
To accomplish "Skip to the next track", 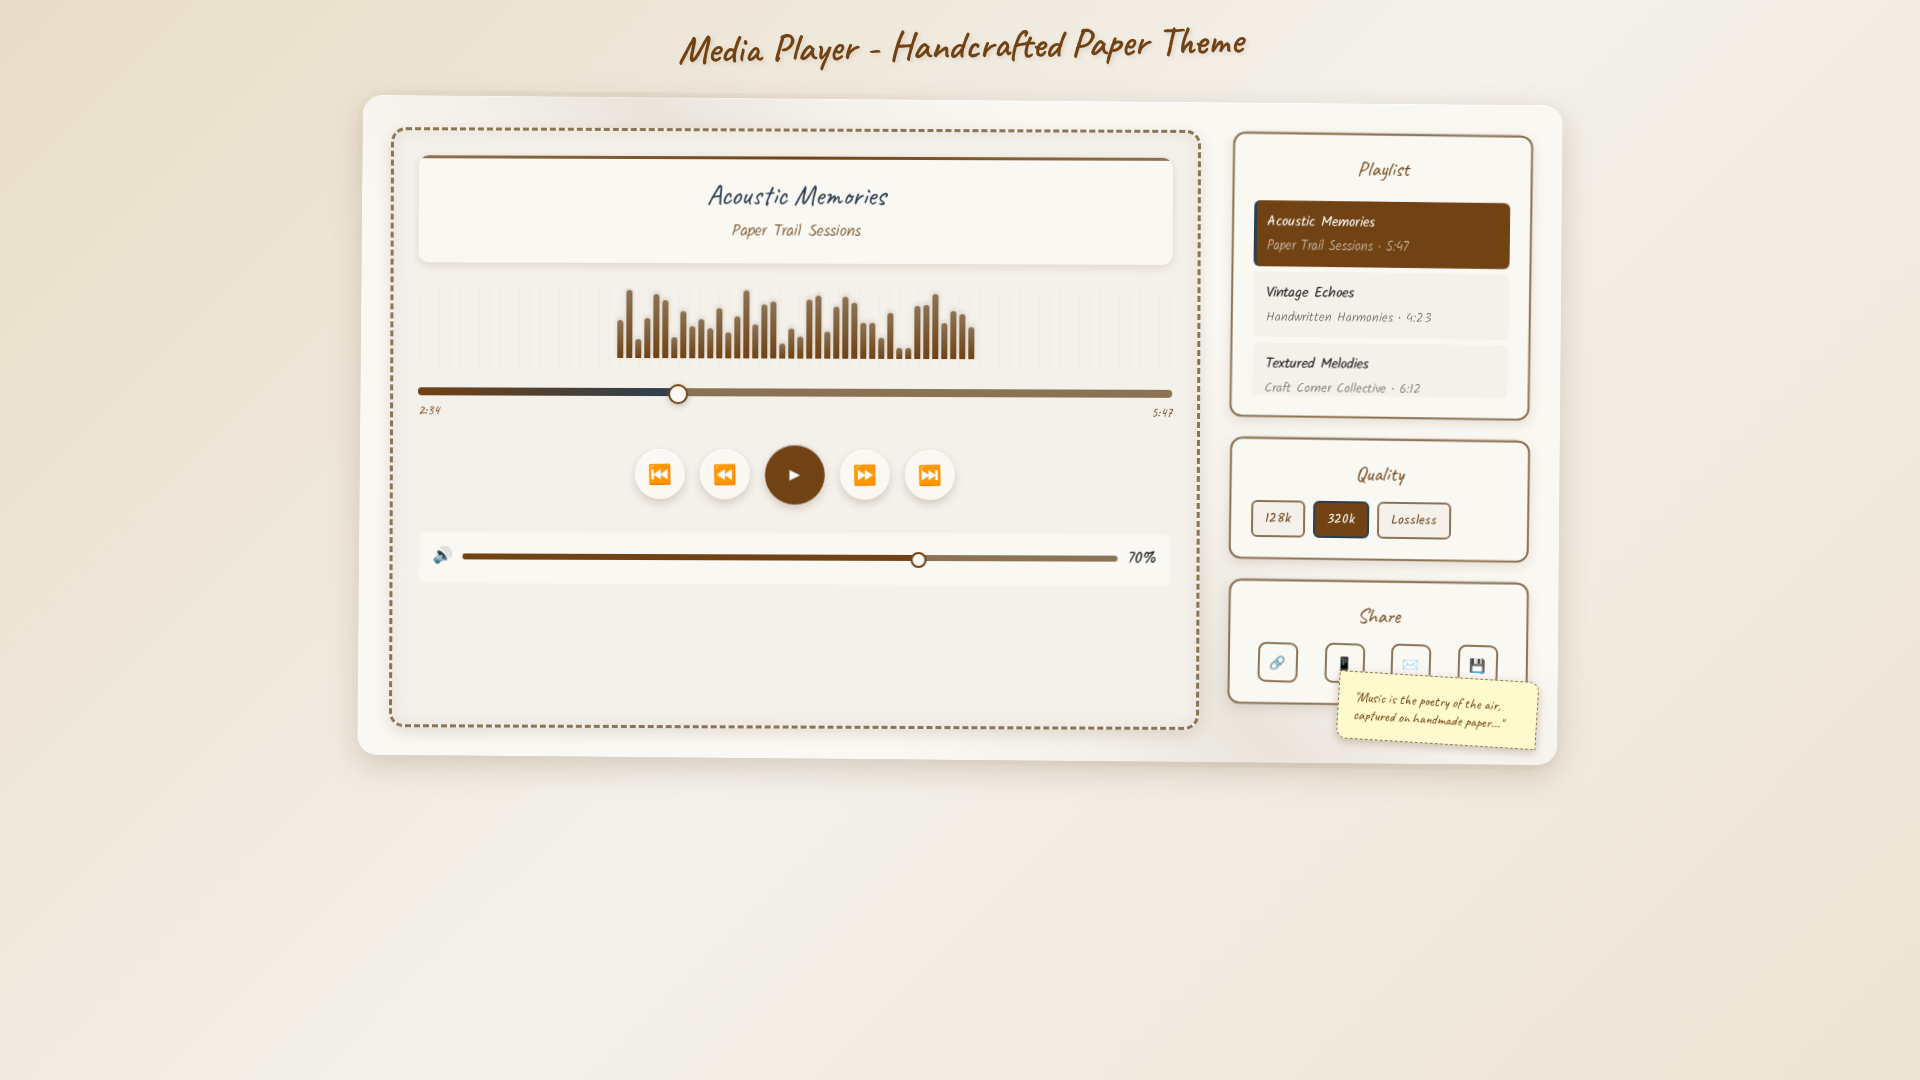I will pyautogui.click(x=929, y=475).
